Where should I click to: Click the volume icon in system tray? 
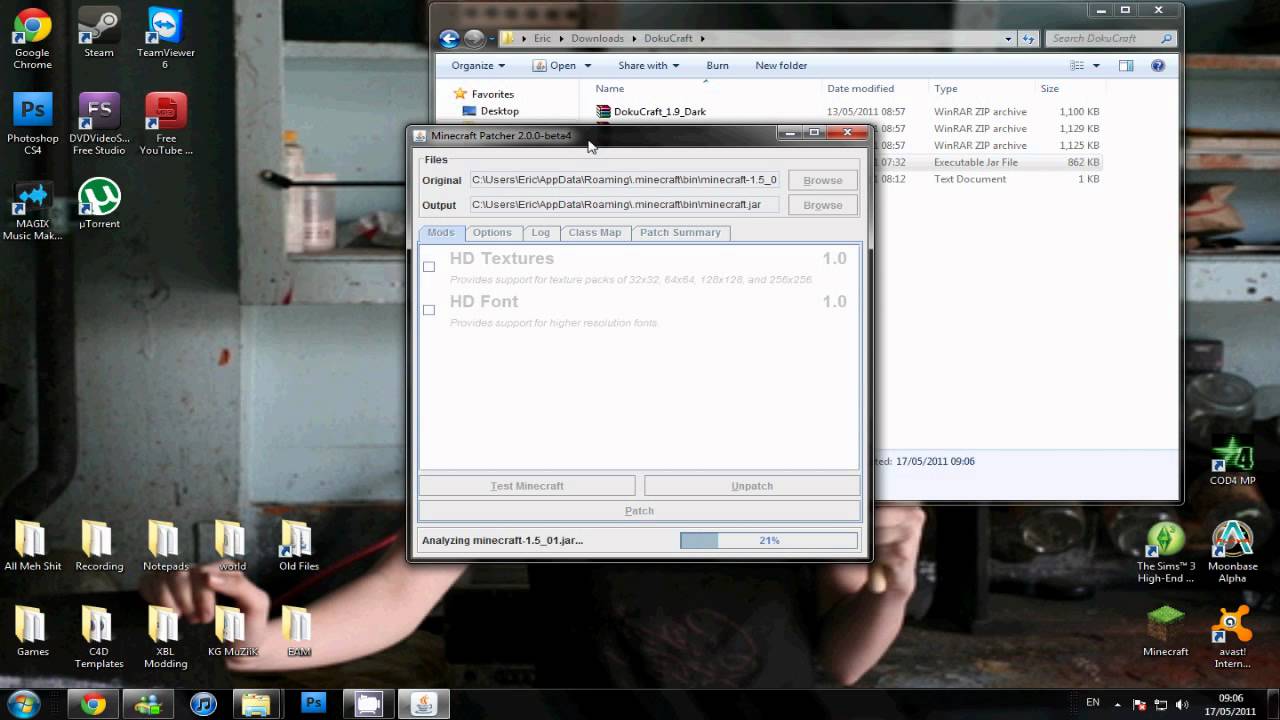(1182, 703)
